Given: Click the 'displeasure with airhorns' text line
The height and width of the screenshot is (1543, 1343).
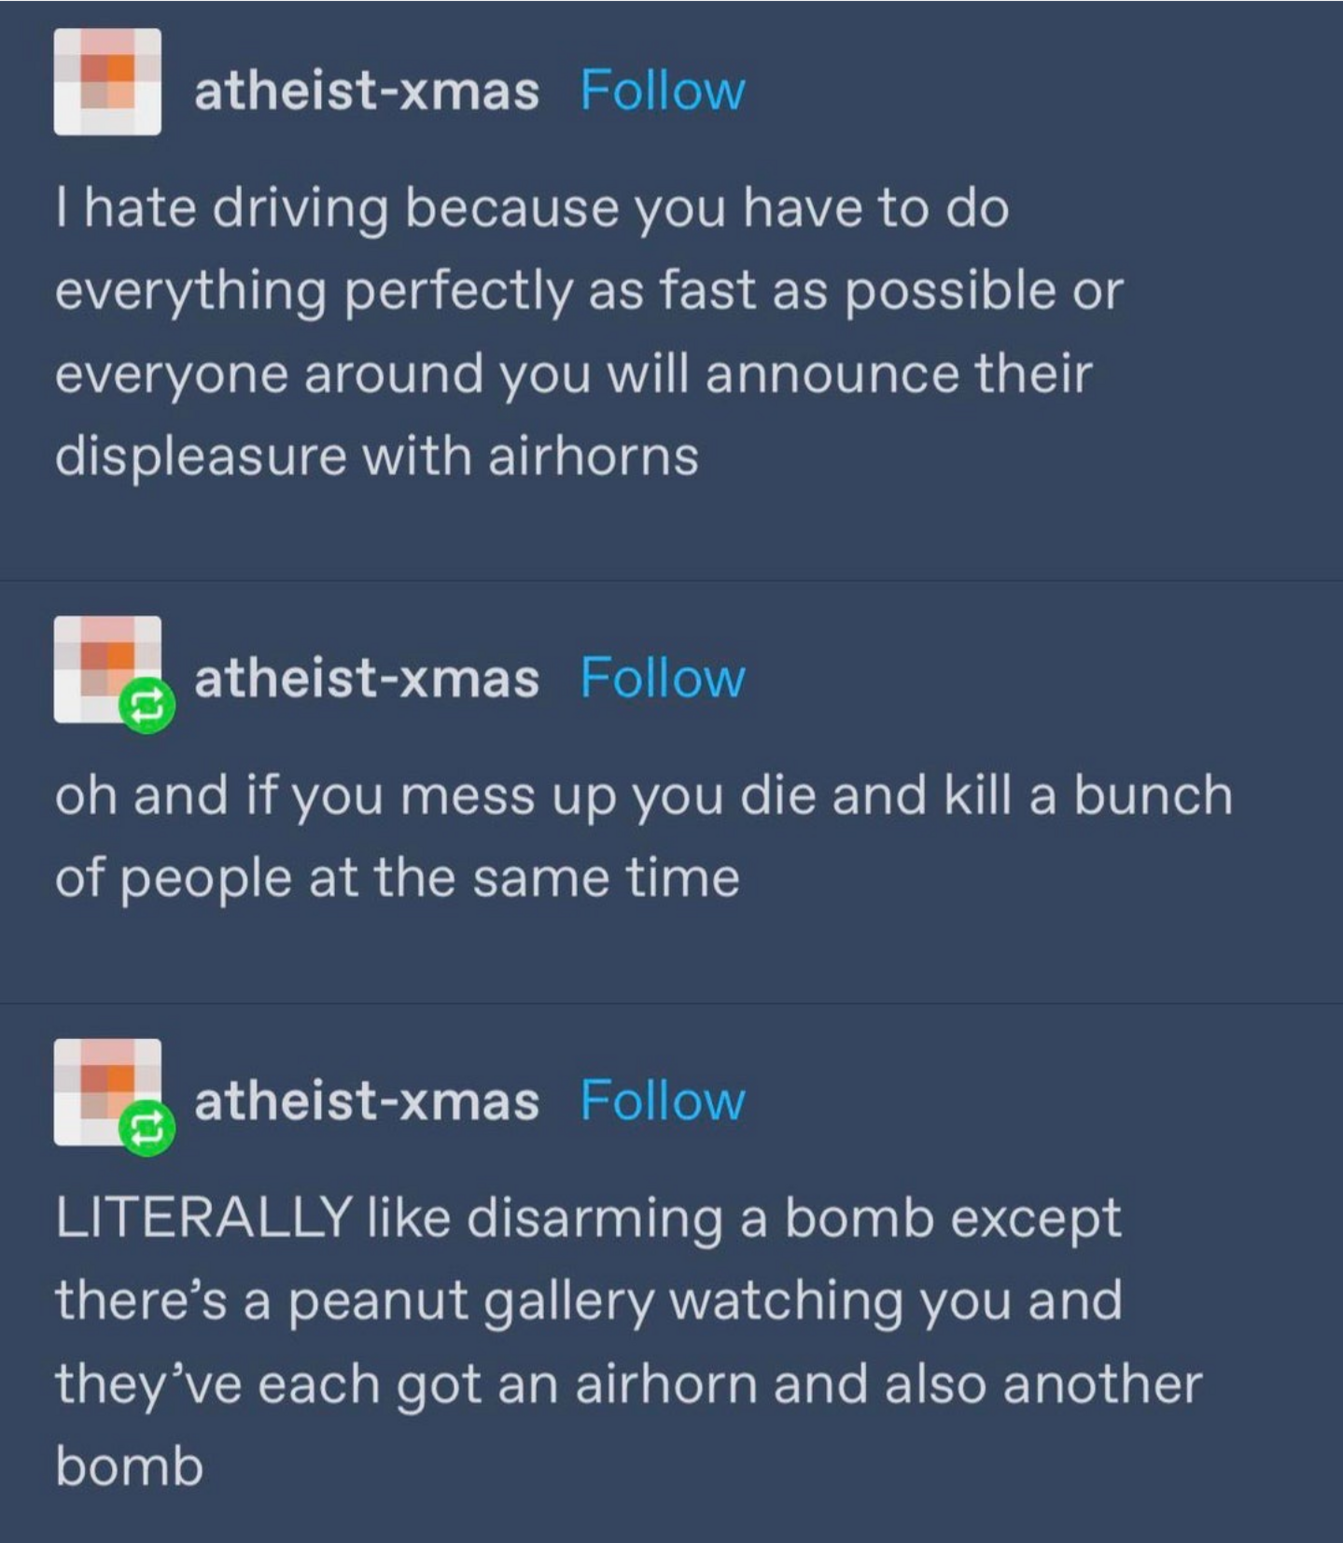Looking at the screenshot, I should click(377, 456).
